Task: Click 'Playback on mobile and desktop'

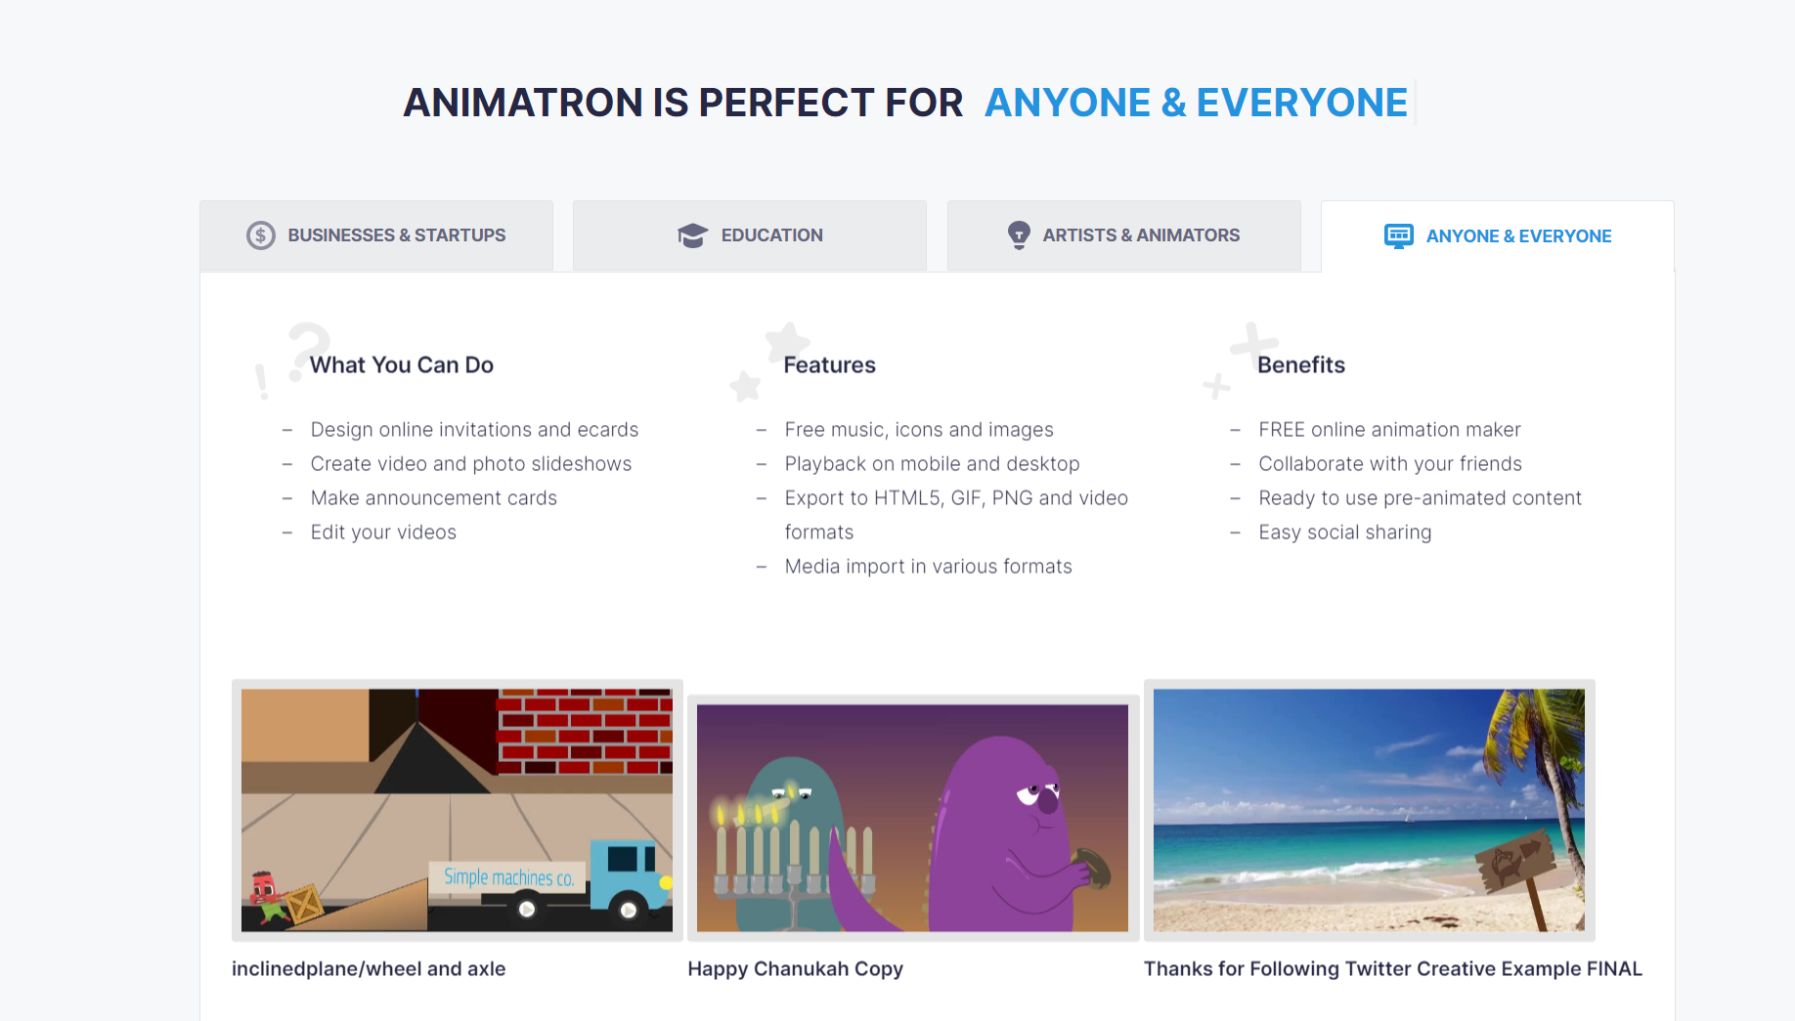Action: [932, 463]
